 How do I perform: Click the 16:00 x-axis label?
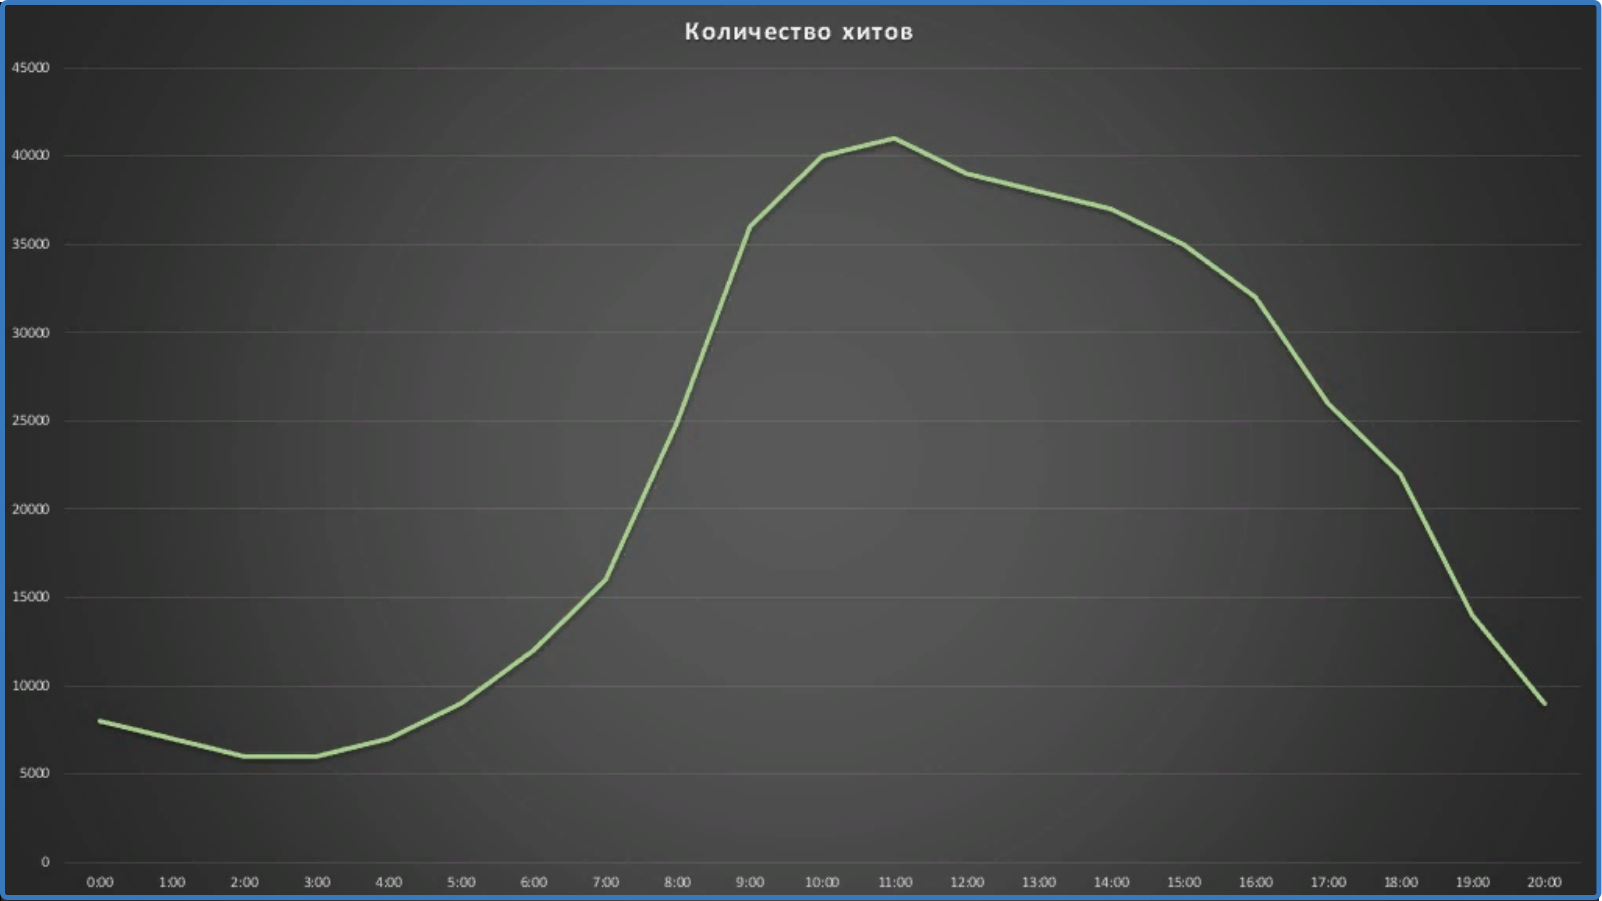(1256, 882)
